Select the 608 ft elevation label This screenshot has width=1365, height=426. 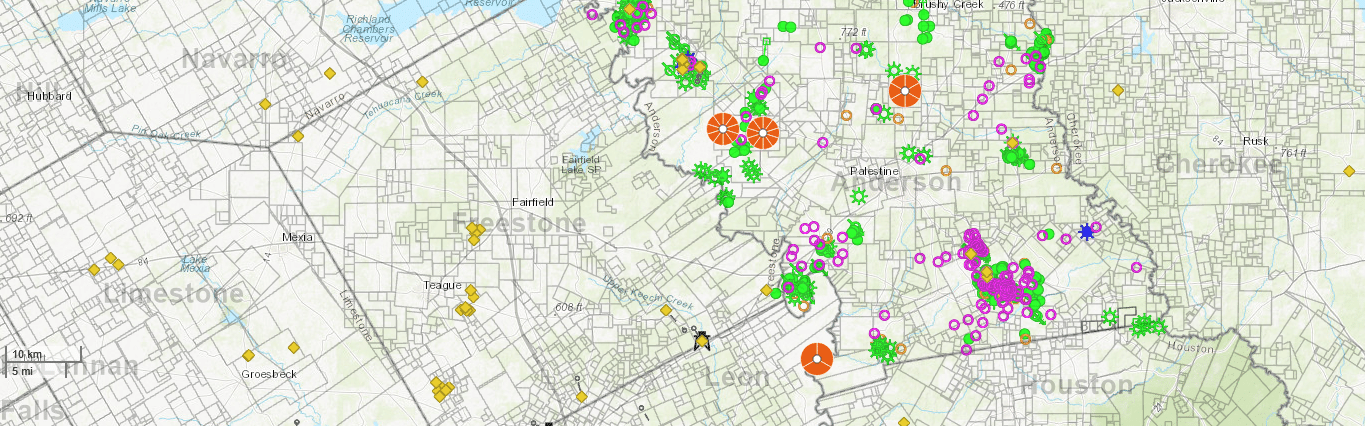[569, 307]
